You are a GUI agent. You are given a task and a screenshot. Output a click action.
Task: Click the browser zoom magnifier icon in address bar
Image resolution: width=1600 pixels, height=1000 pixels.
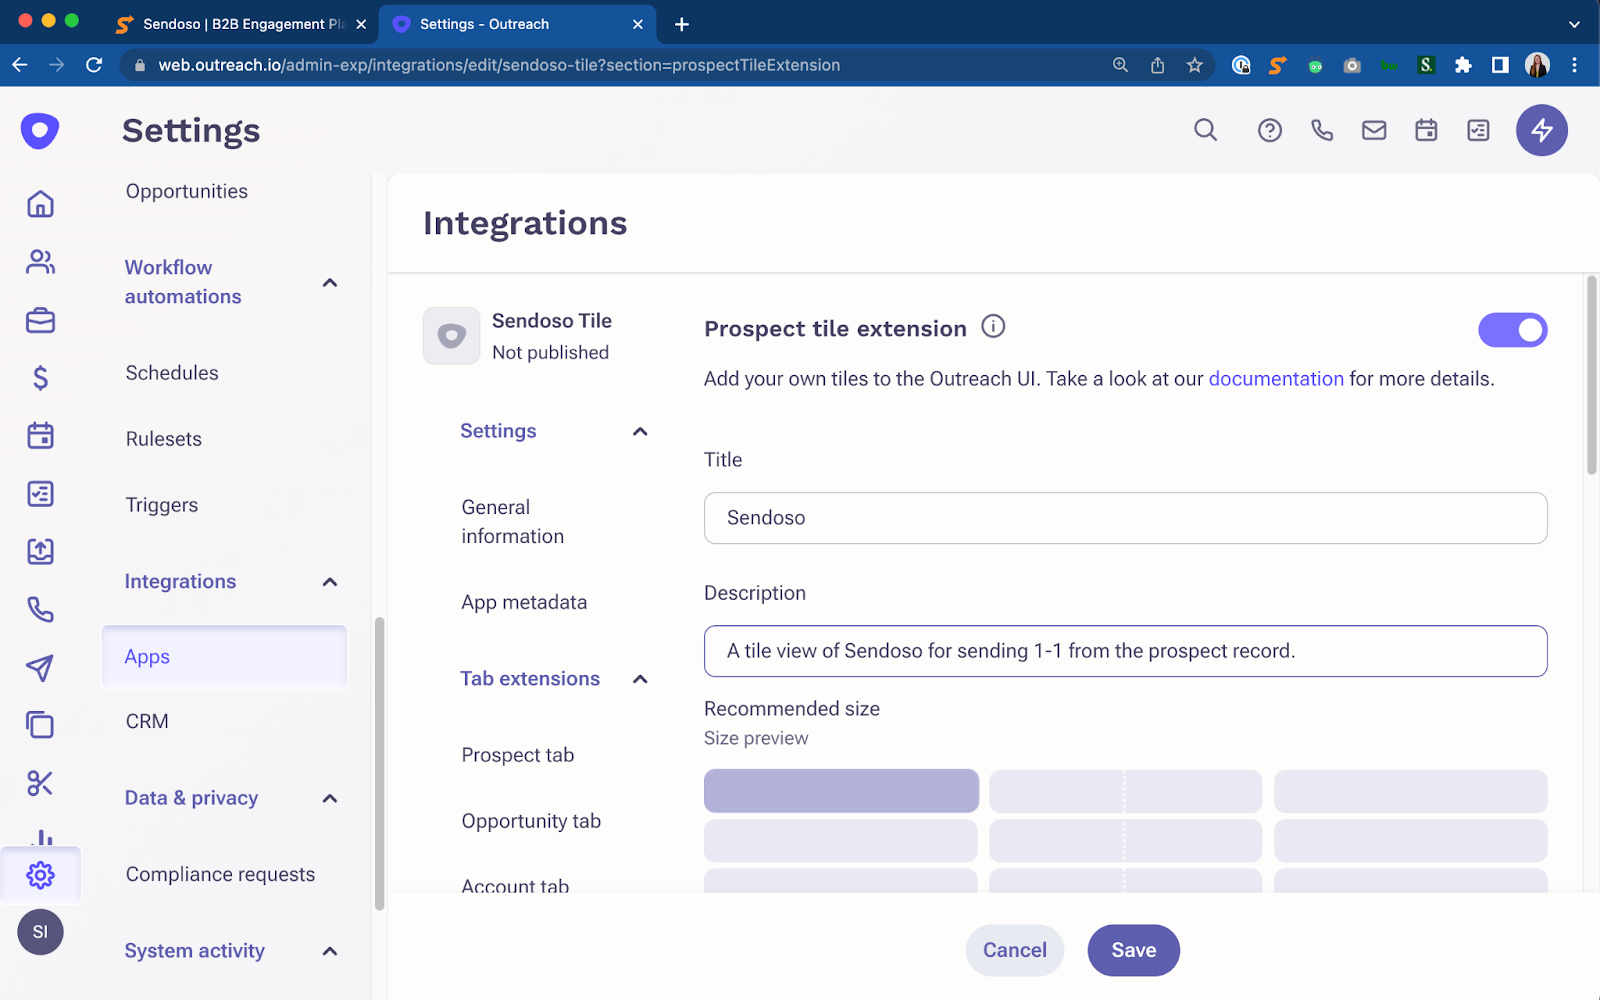[1120, 65]
